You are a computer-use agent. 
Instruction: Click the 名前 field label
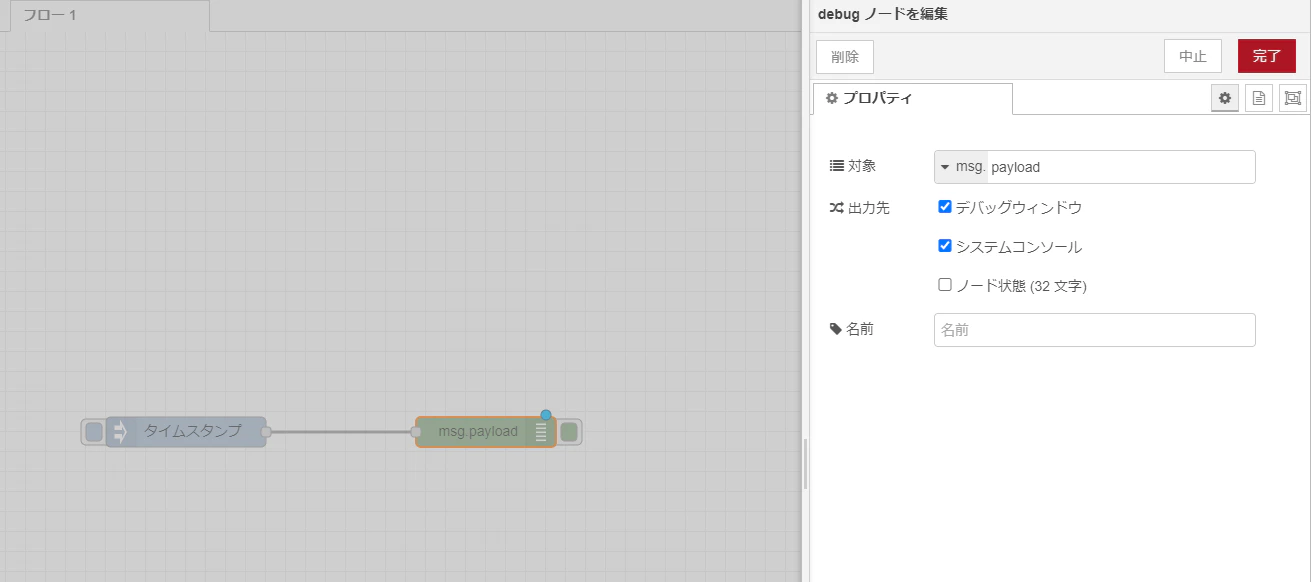point(860,329)
